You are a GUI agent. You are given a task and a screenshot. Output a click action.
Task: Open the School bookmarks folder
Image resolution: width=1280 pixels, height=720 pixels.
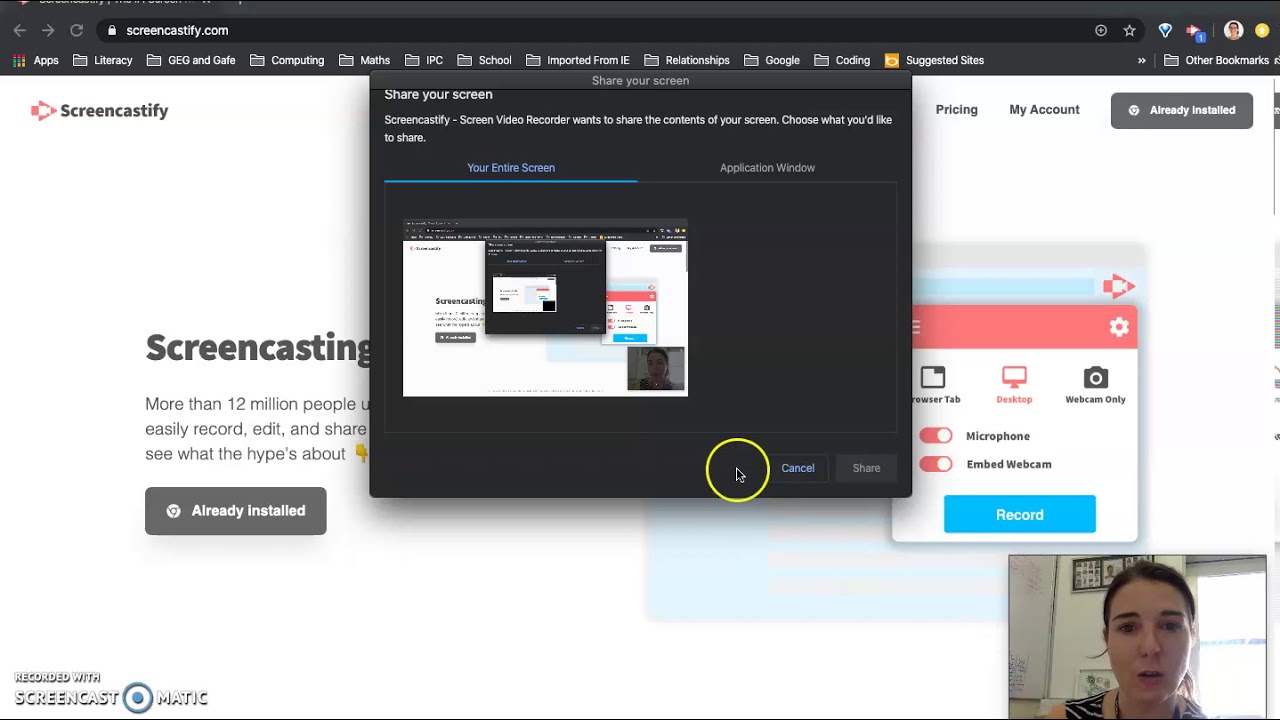pyautogui.click(x=484, y=60)
